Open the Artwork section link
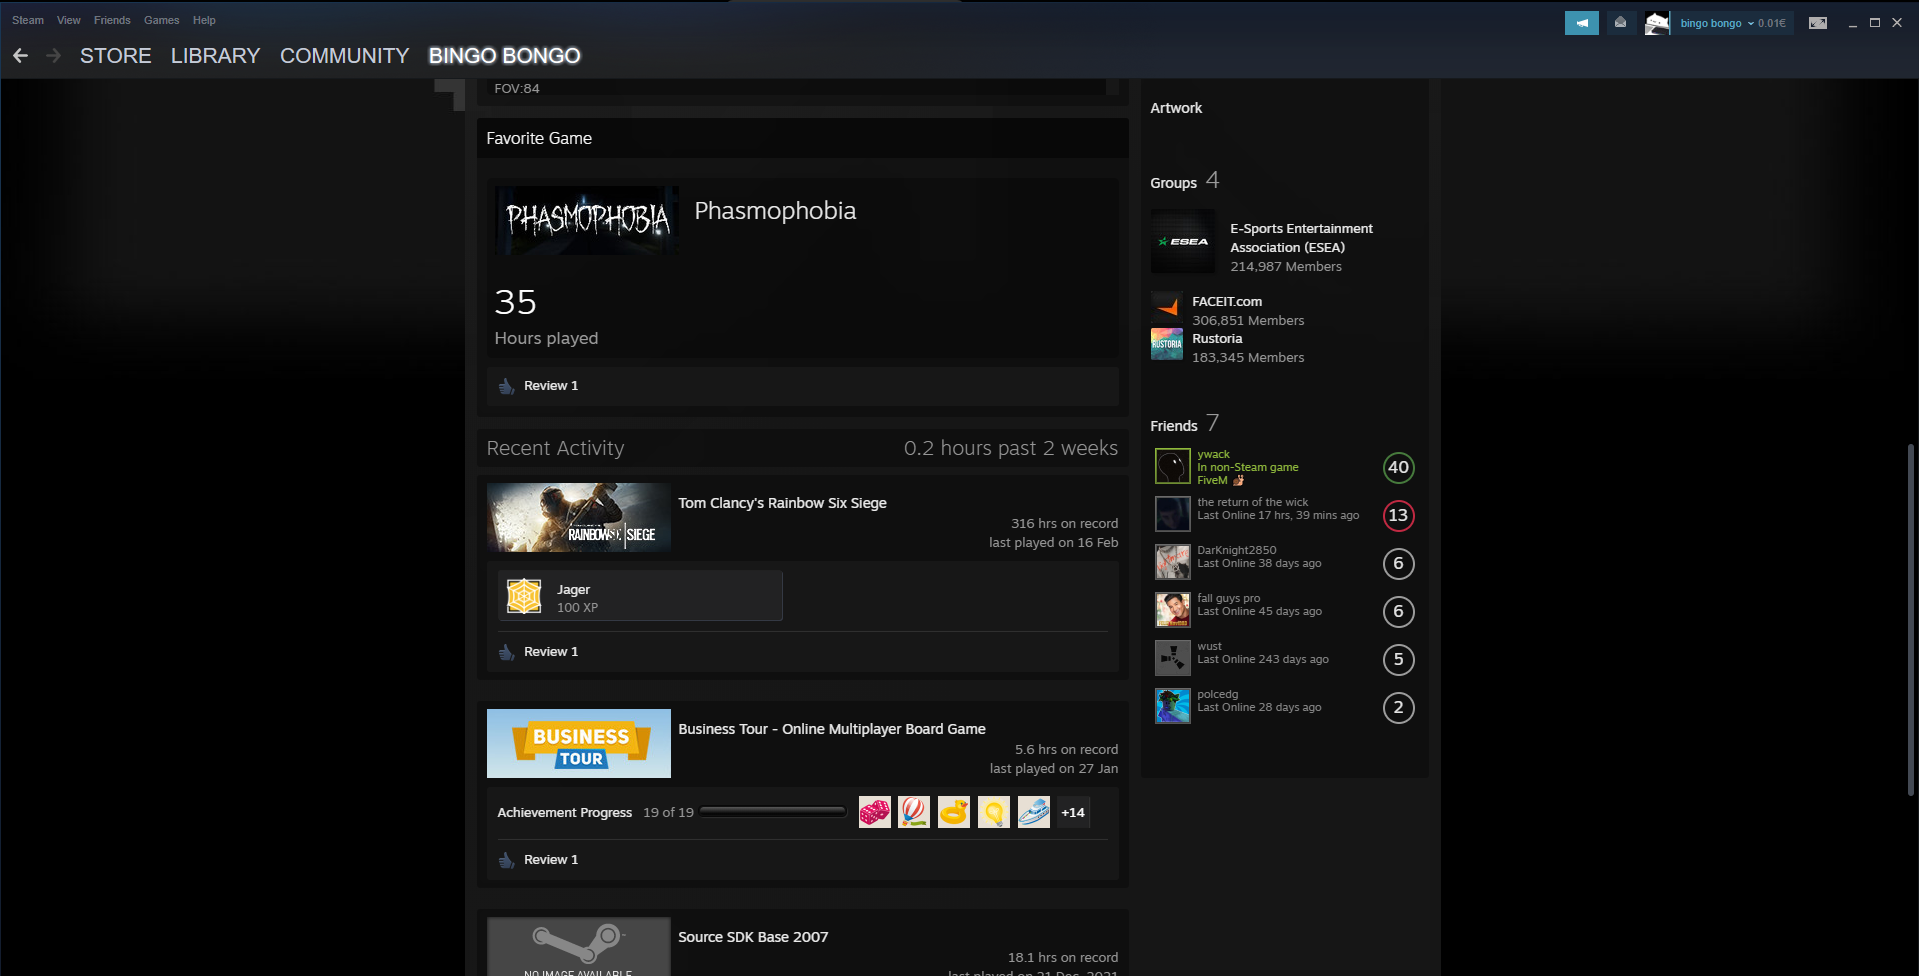The height and width of the screenshot is (976, 1919). tap(1176, 108)
